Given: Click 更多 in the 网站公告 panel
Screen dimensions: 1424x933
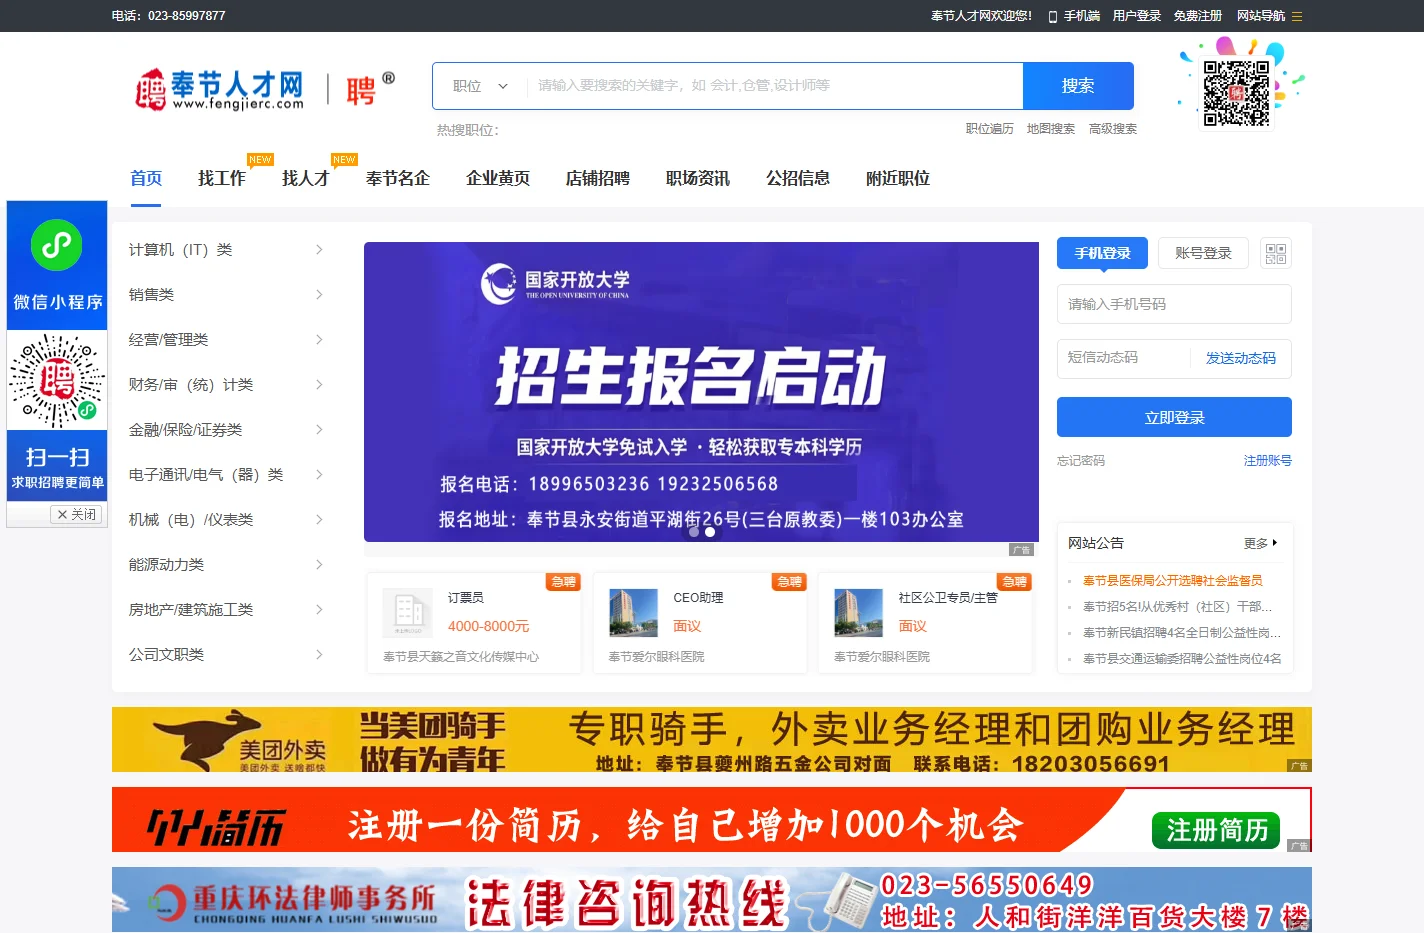Looking at the screenshot, I should pos(1260,543).
